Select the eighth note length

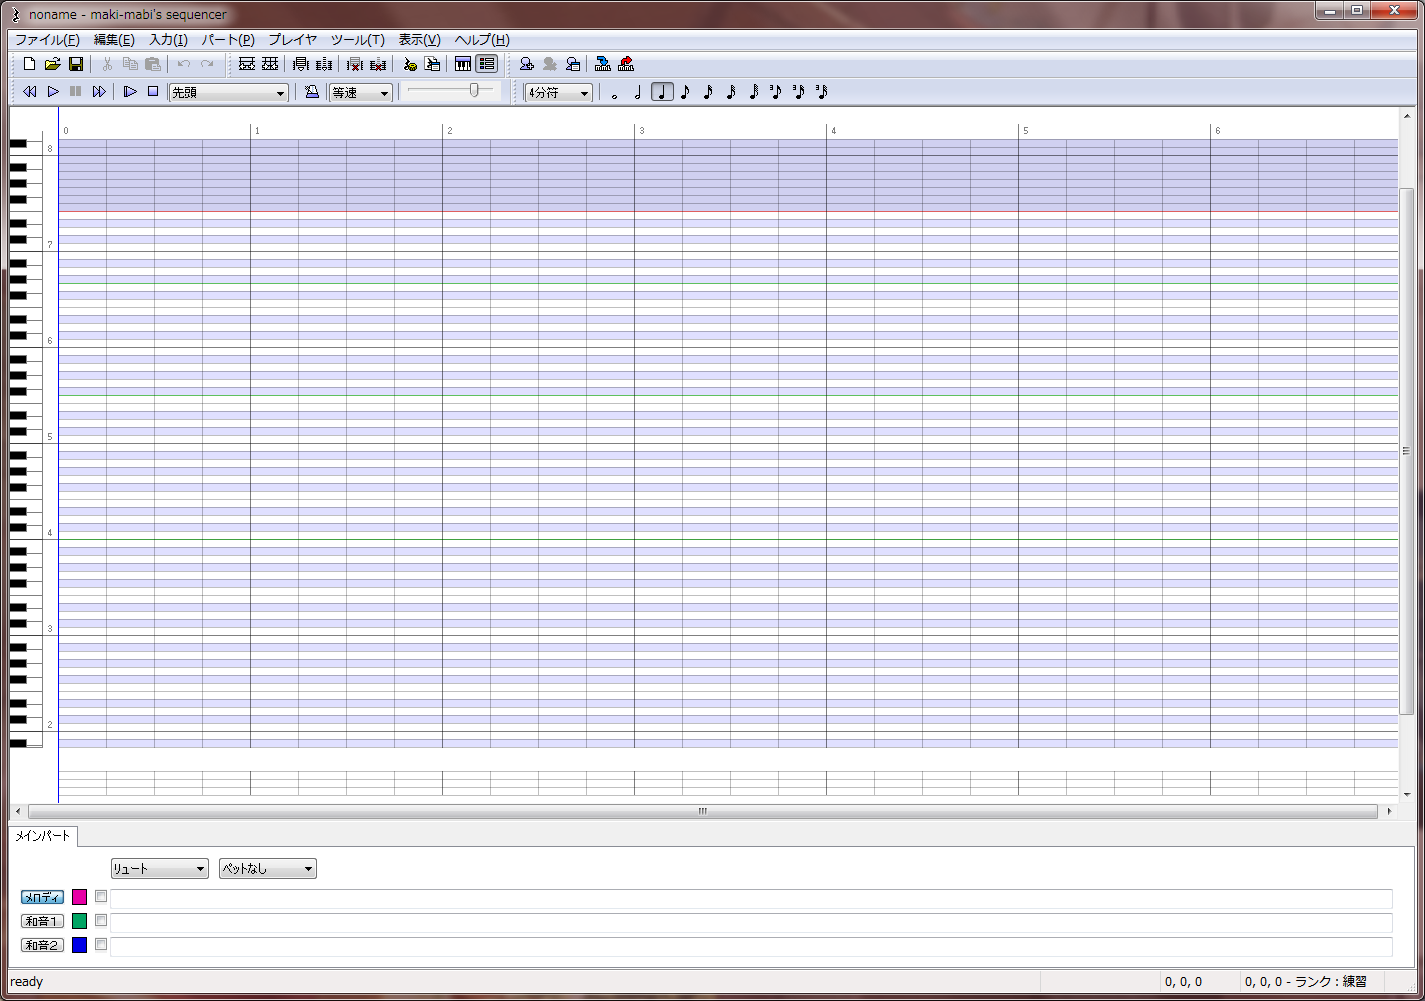(x=685, y=93)
